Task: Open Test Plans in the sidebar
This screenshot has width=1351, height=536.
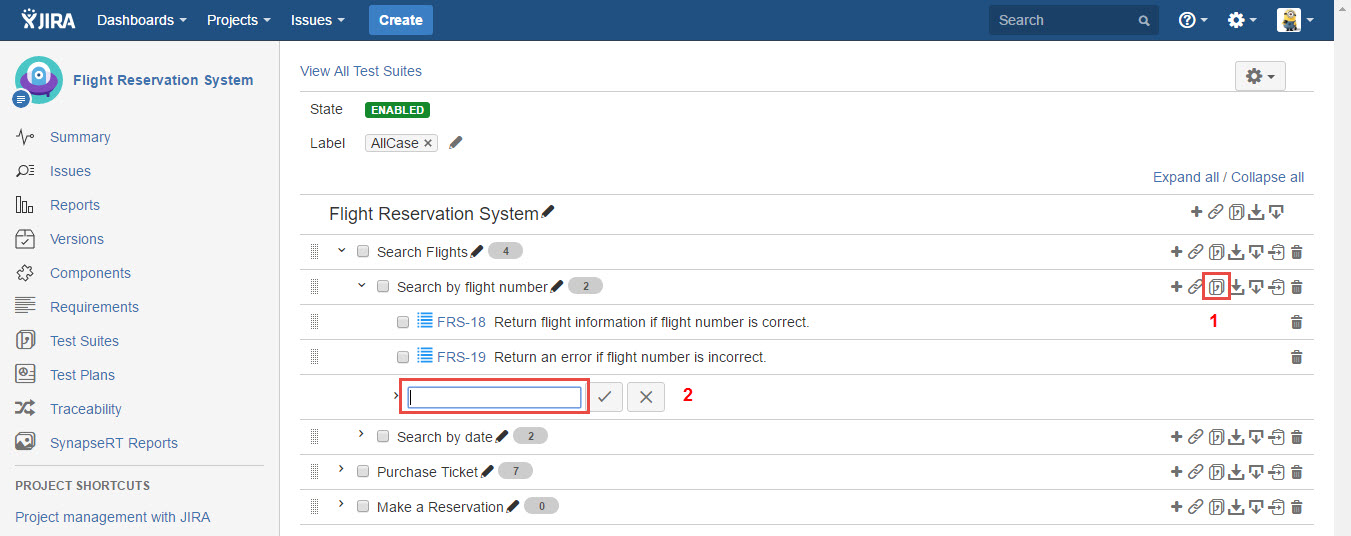Action: coord(82,375)
